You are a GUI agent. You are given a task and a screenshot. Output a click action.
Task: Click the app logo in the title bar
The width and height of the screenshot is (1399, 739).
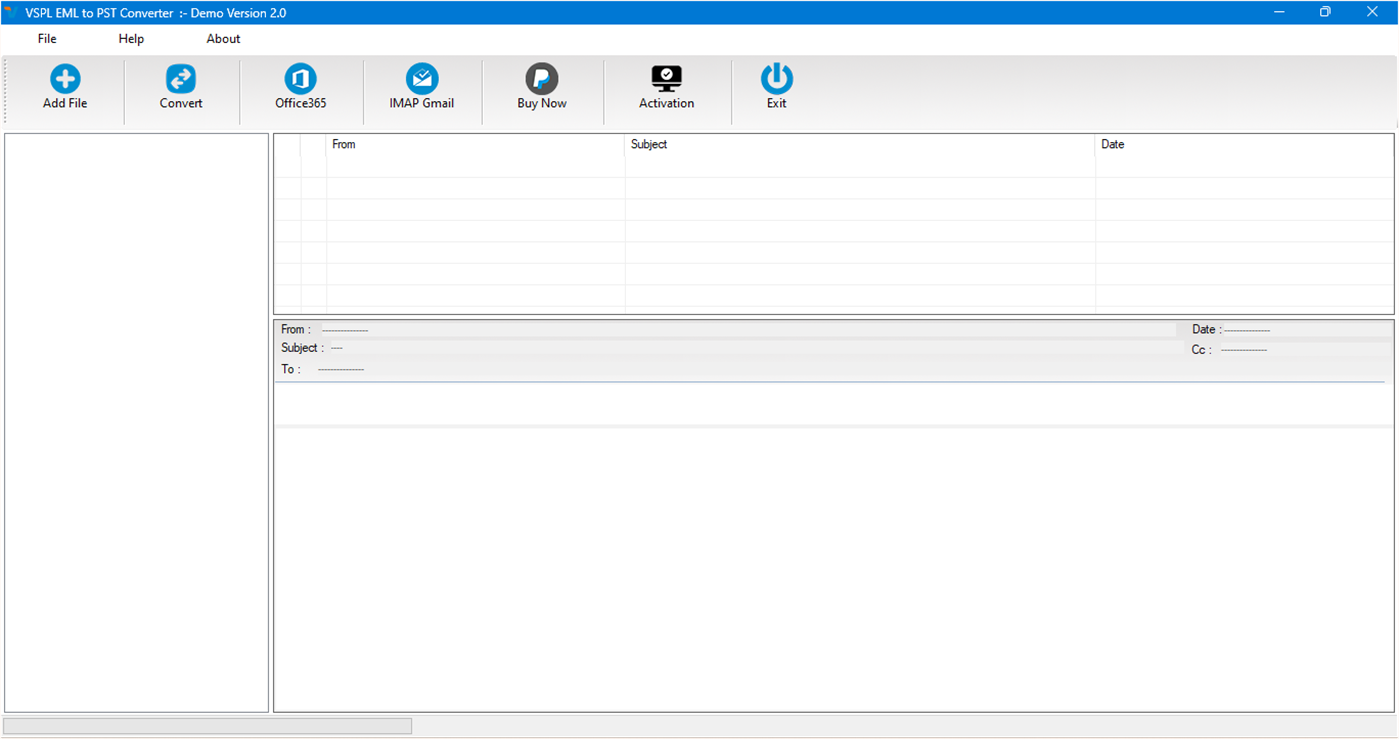tap(11, 12)
